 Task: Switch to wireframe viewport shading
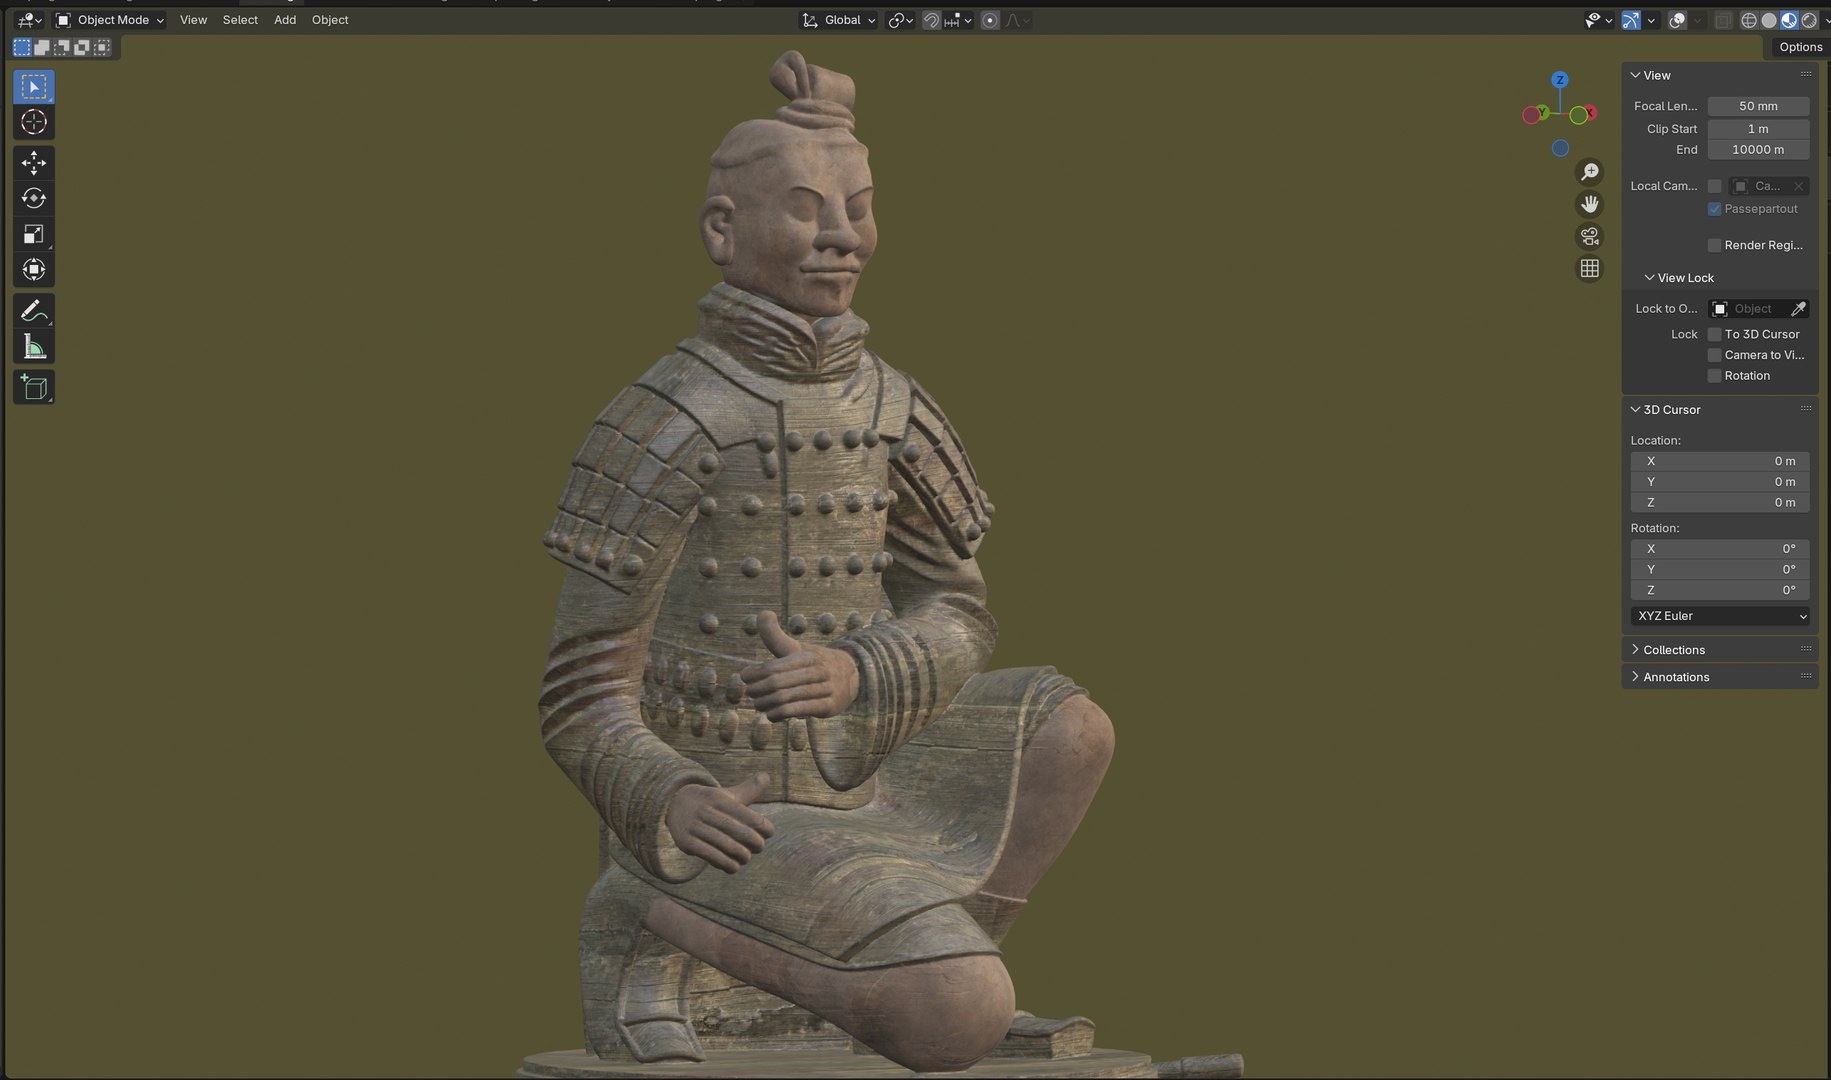(1749, 20)
